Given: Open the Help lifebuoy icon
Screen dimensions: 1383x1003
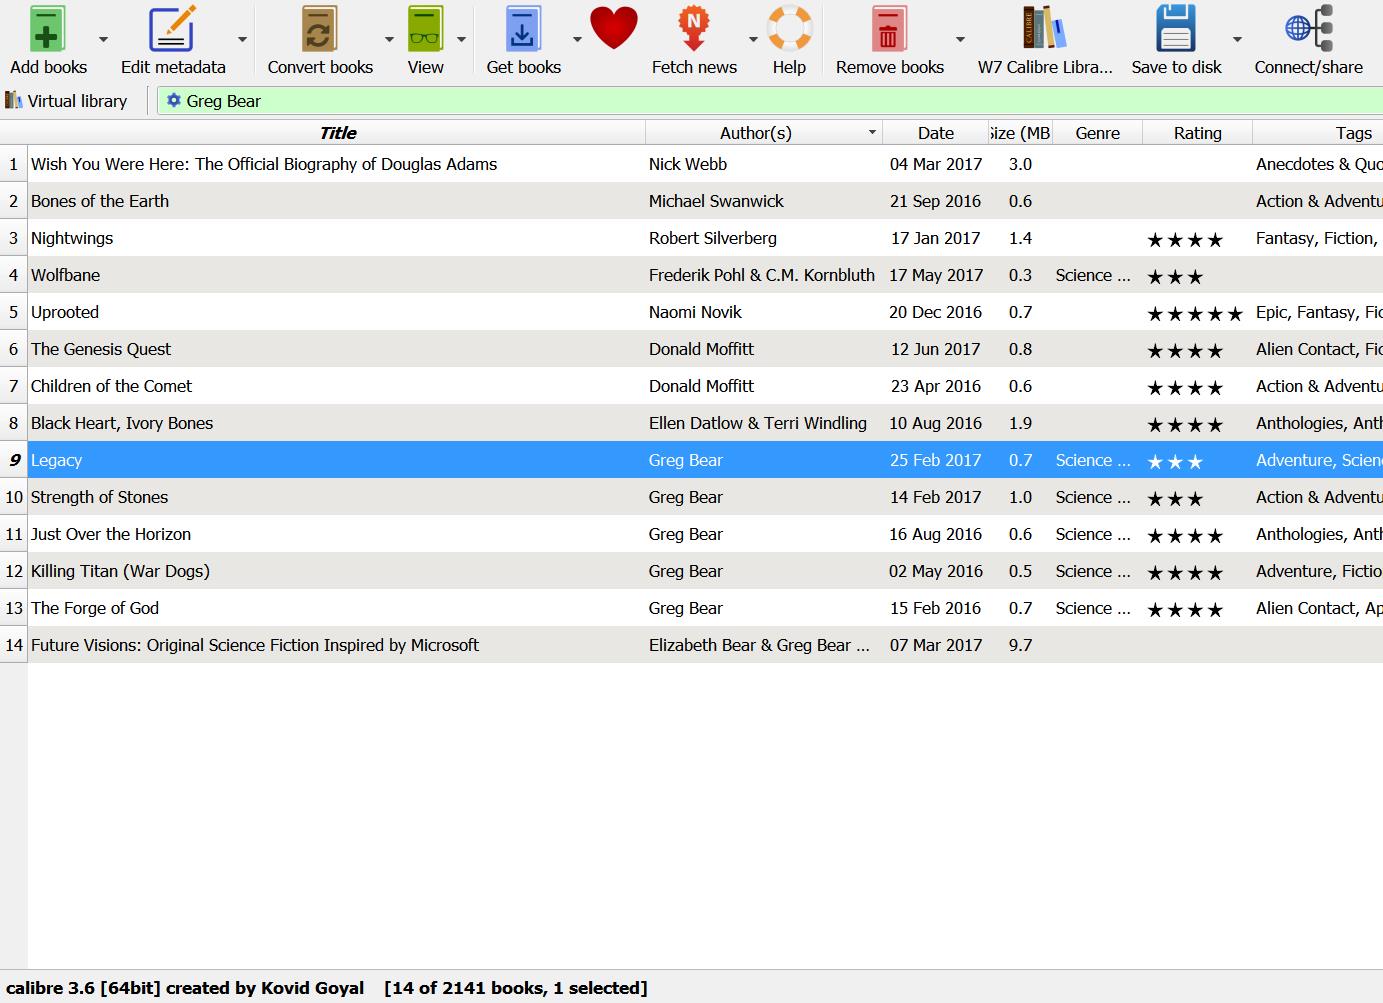Looking at the screenshot, I should point(789,29).
